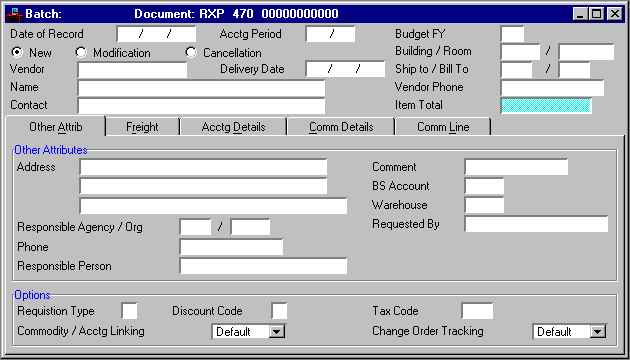The image size is (630, 360).
Task: Open the Acctg Details tab
Action: pyautogui.click(x=233, y=127)
